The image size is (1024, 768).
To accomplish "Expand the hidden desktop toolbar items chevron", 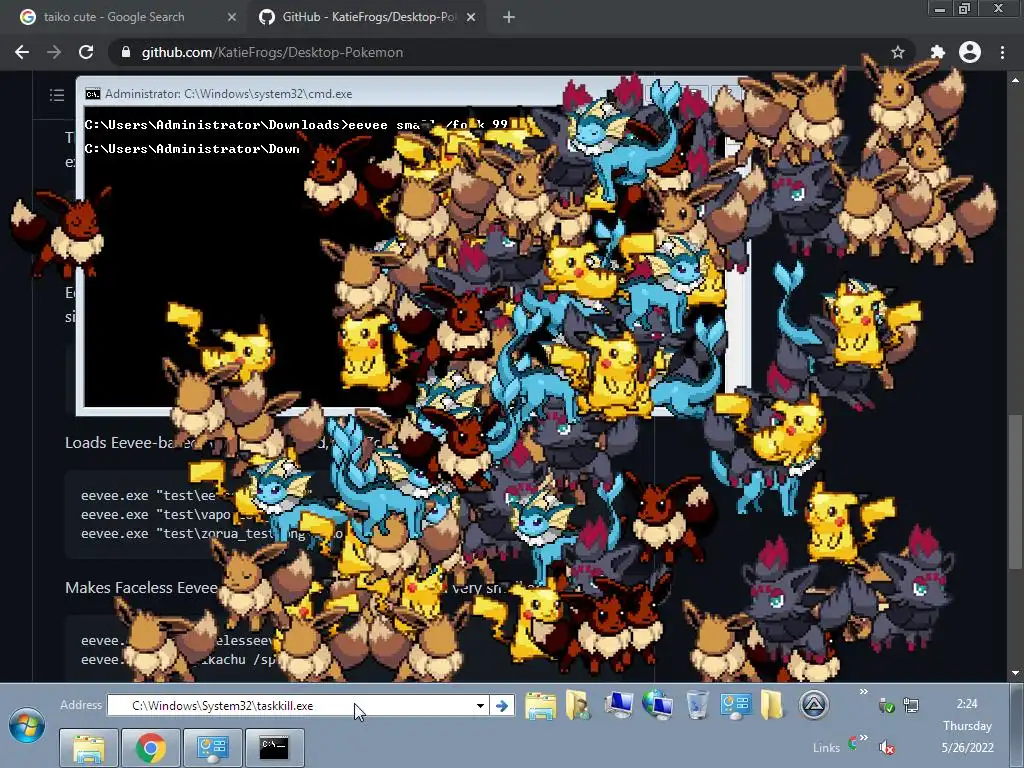I will [864, 692].
